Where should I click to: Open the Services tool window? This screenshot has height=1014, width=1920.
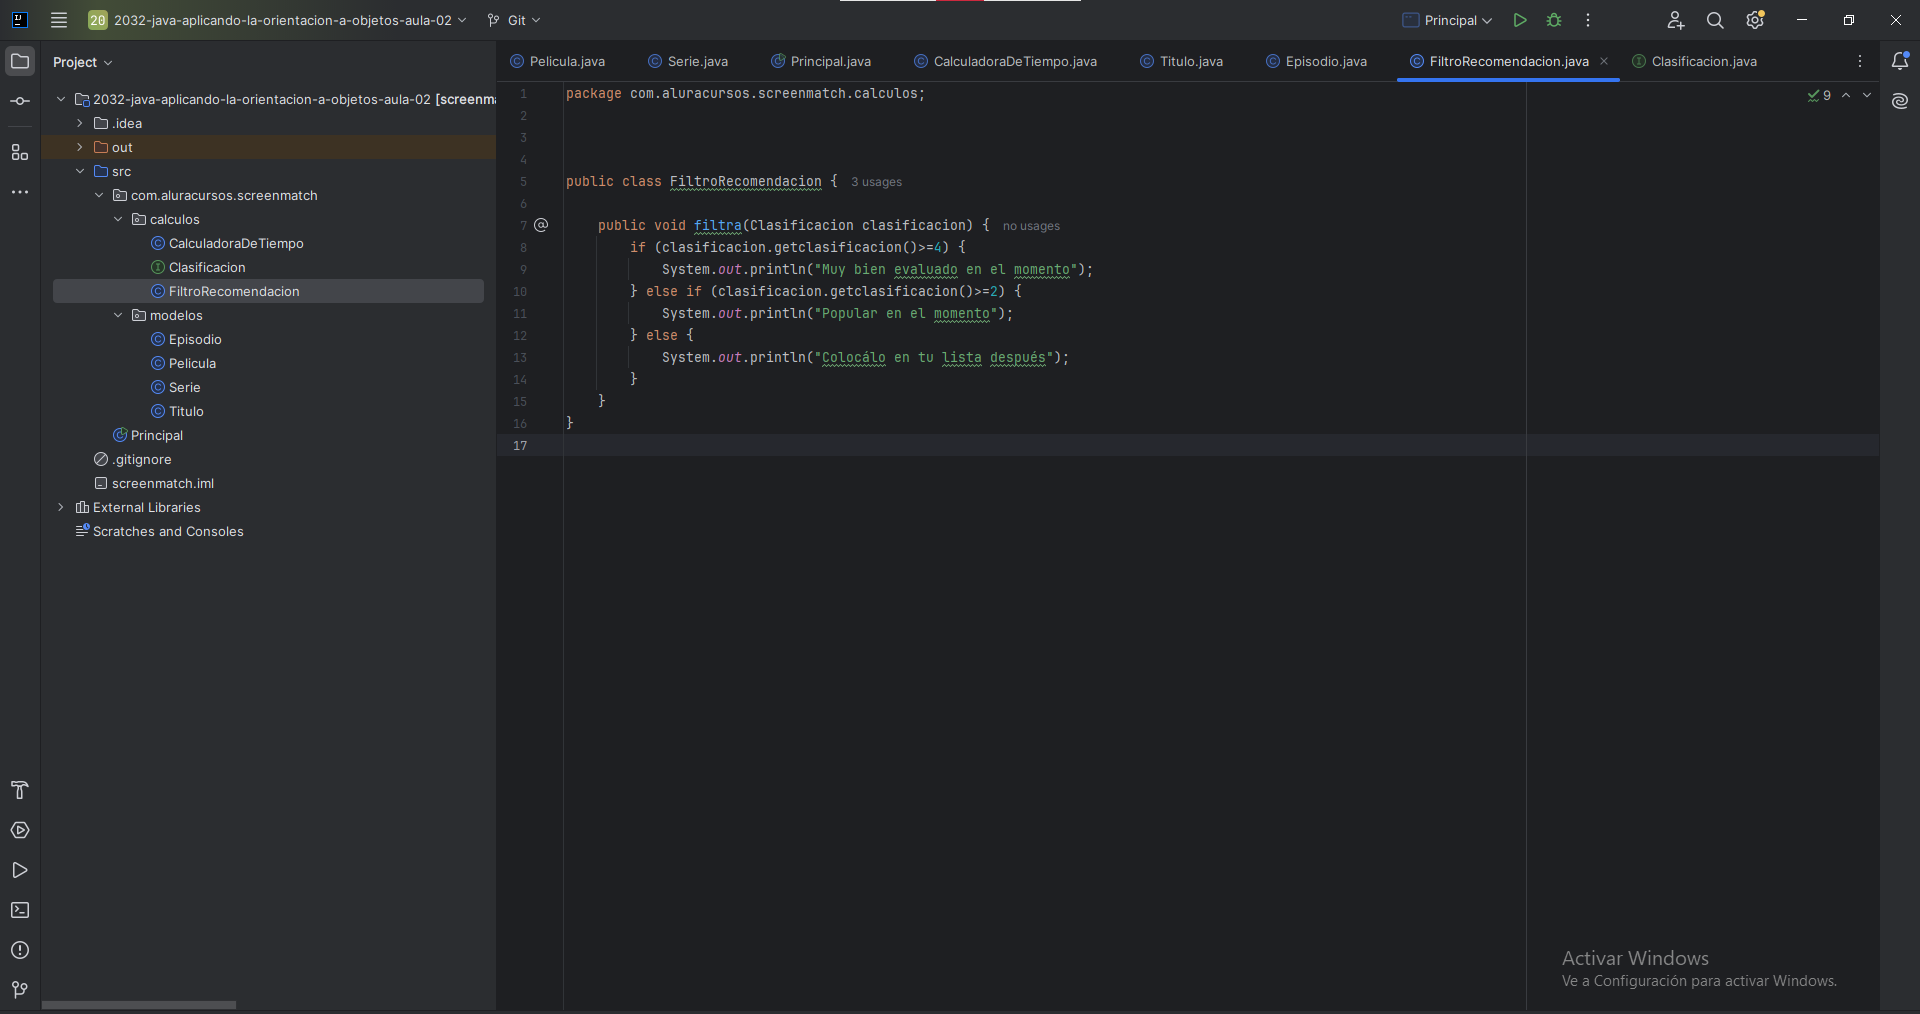pos(20,830)
